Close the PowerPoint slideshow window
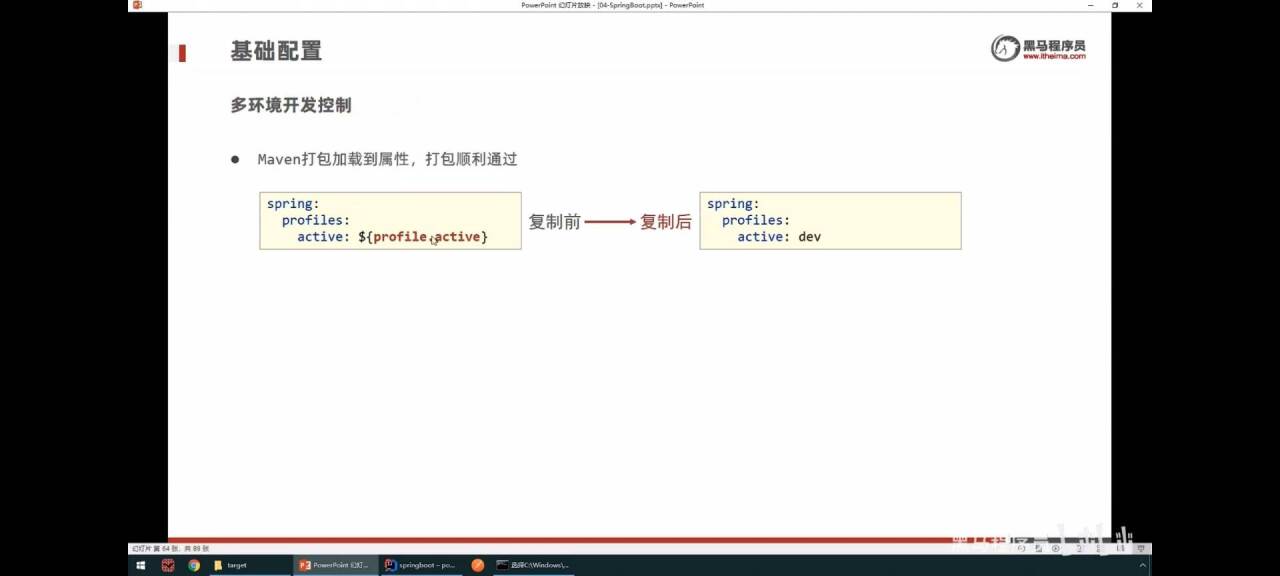 [x=1139, y=5]
